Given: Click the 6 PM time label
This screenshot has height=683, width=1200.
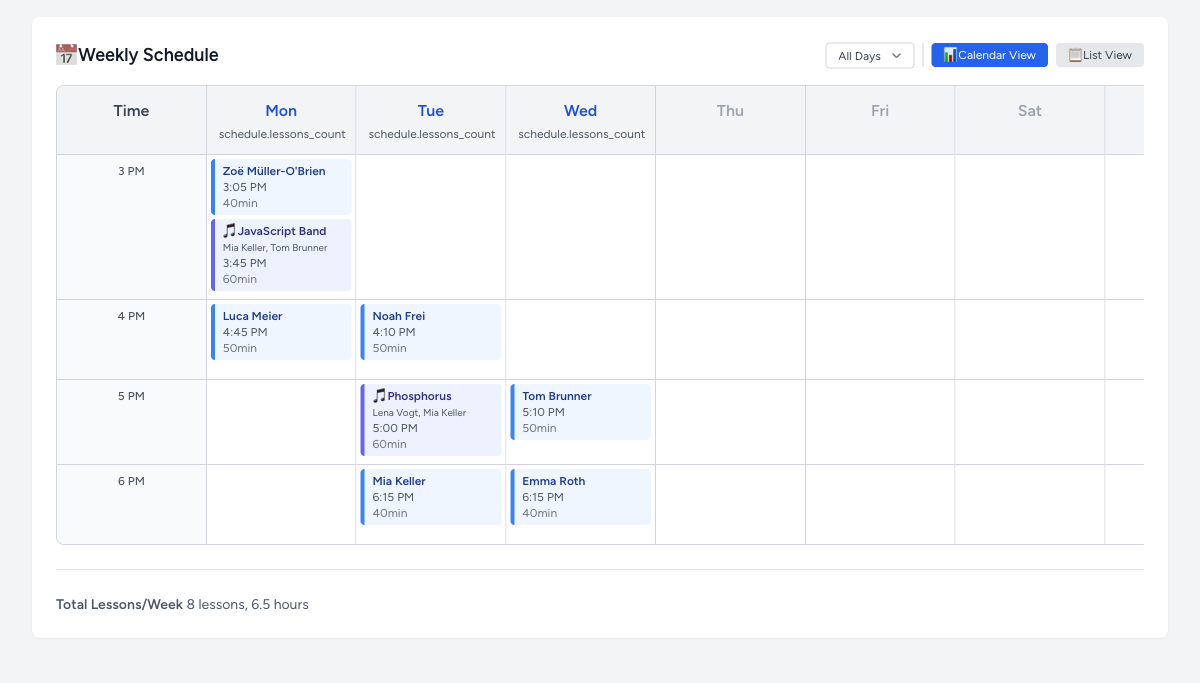Looking at the screenshot, I should tap(131, 481).
